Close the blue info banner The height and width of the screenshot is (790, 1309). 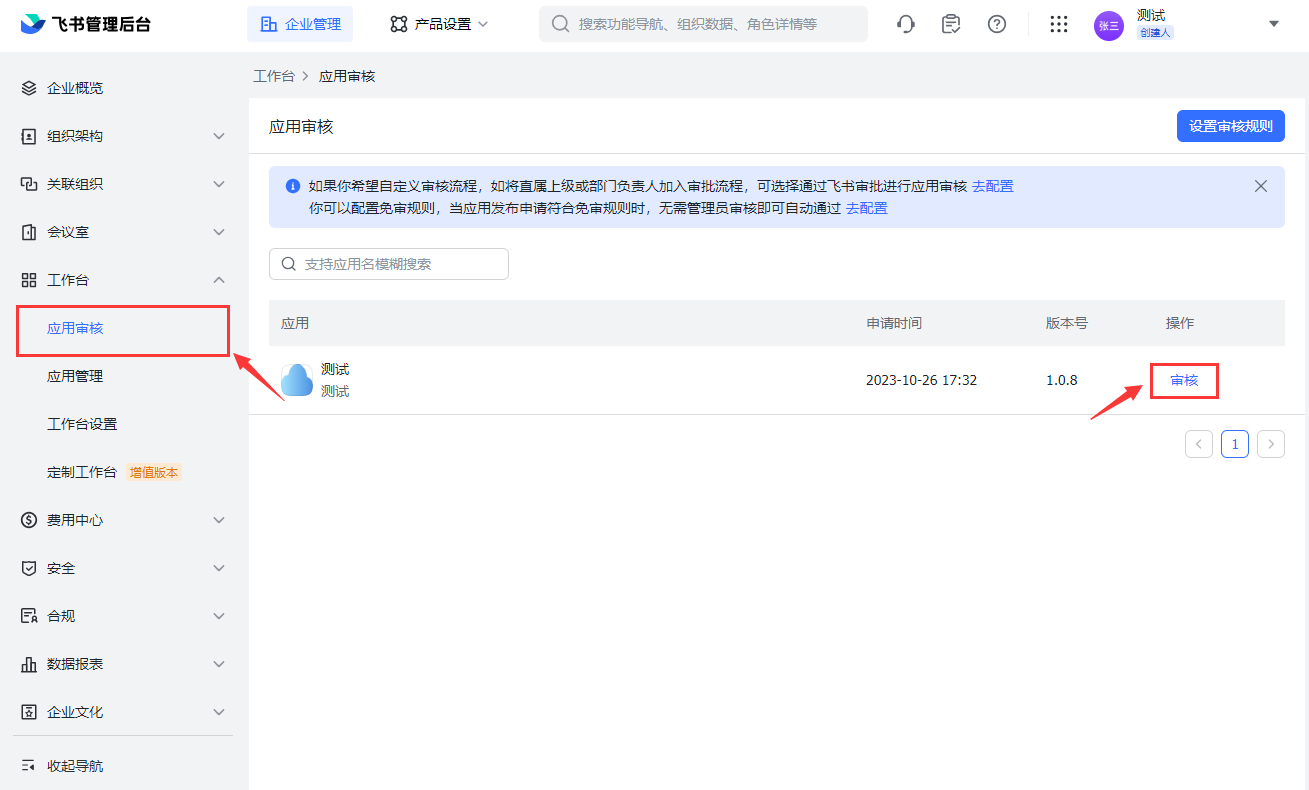tap(1261, 186)
